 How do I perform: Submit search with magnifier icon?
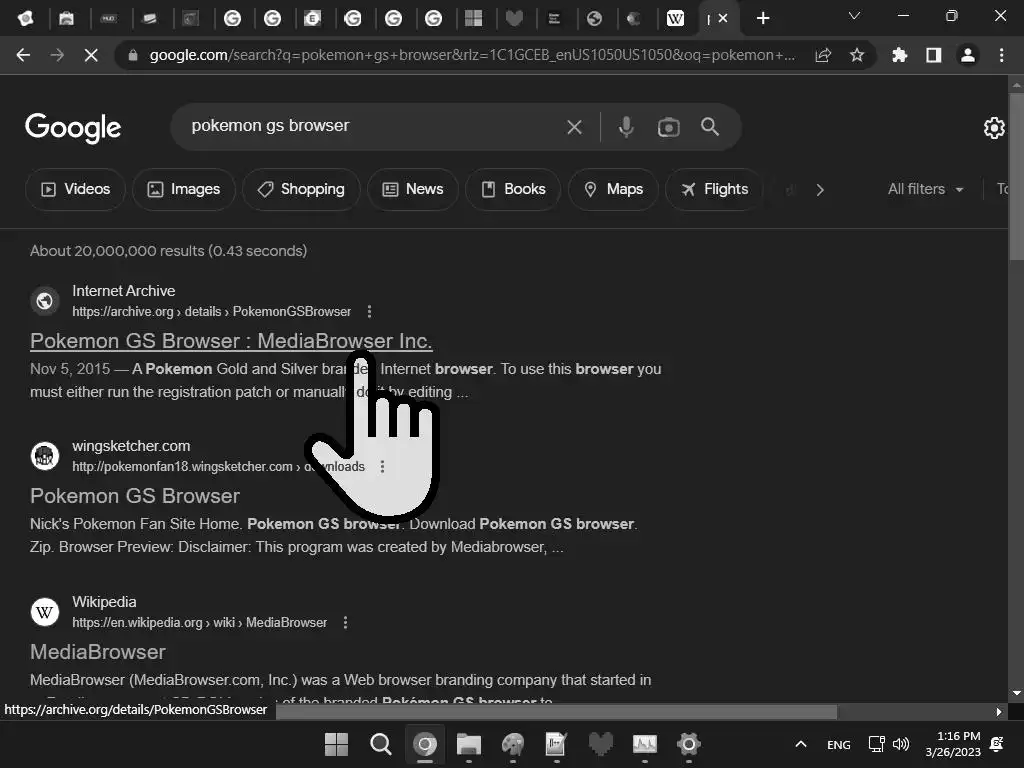point(710,127)
